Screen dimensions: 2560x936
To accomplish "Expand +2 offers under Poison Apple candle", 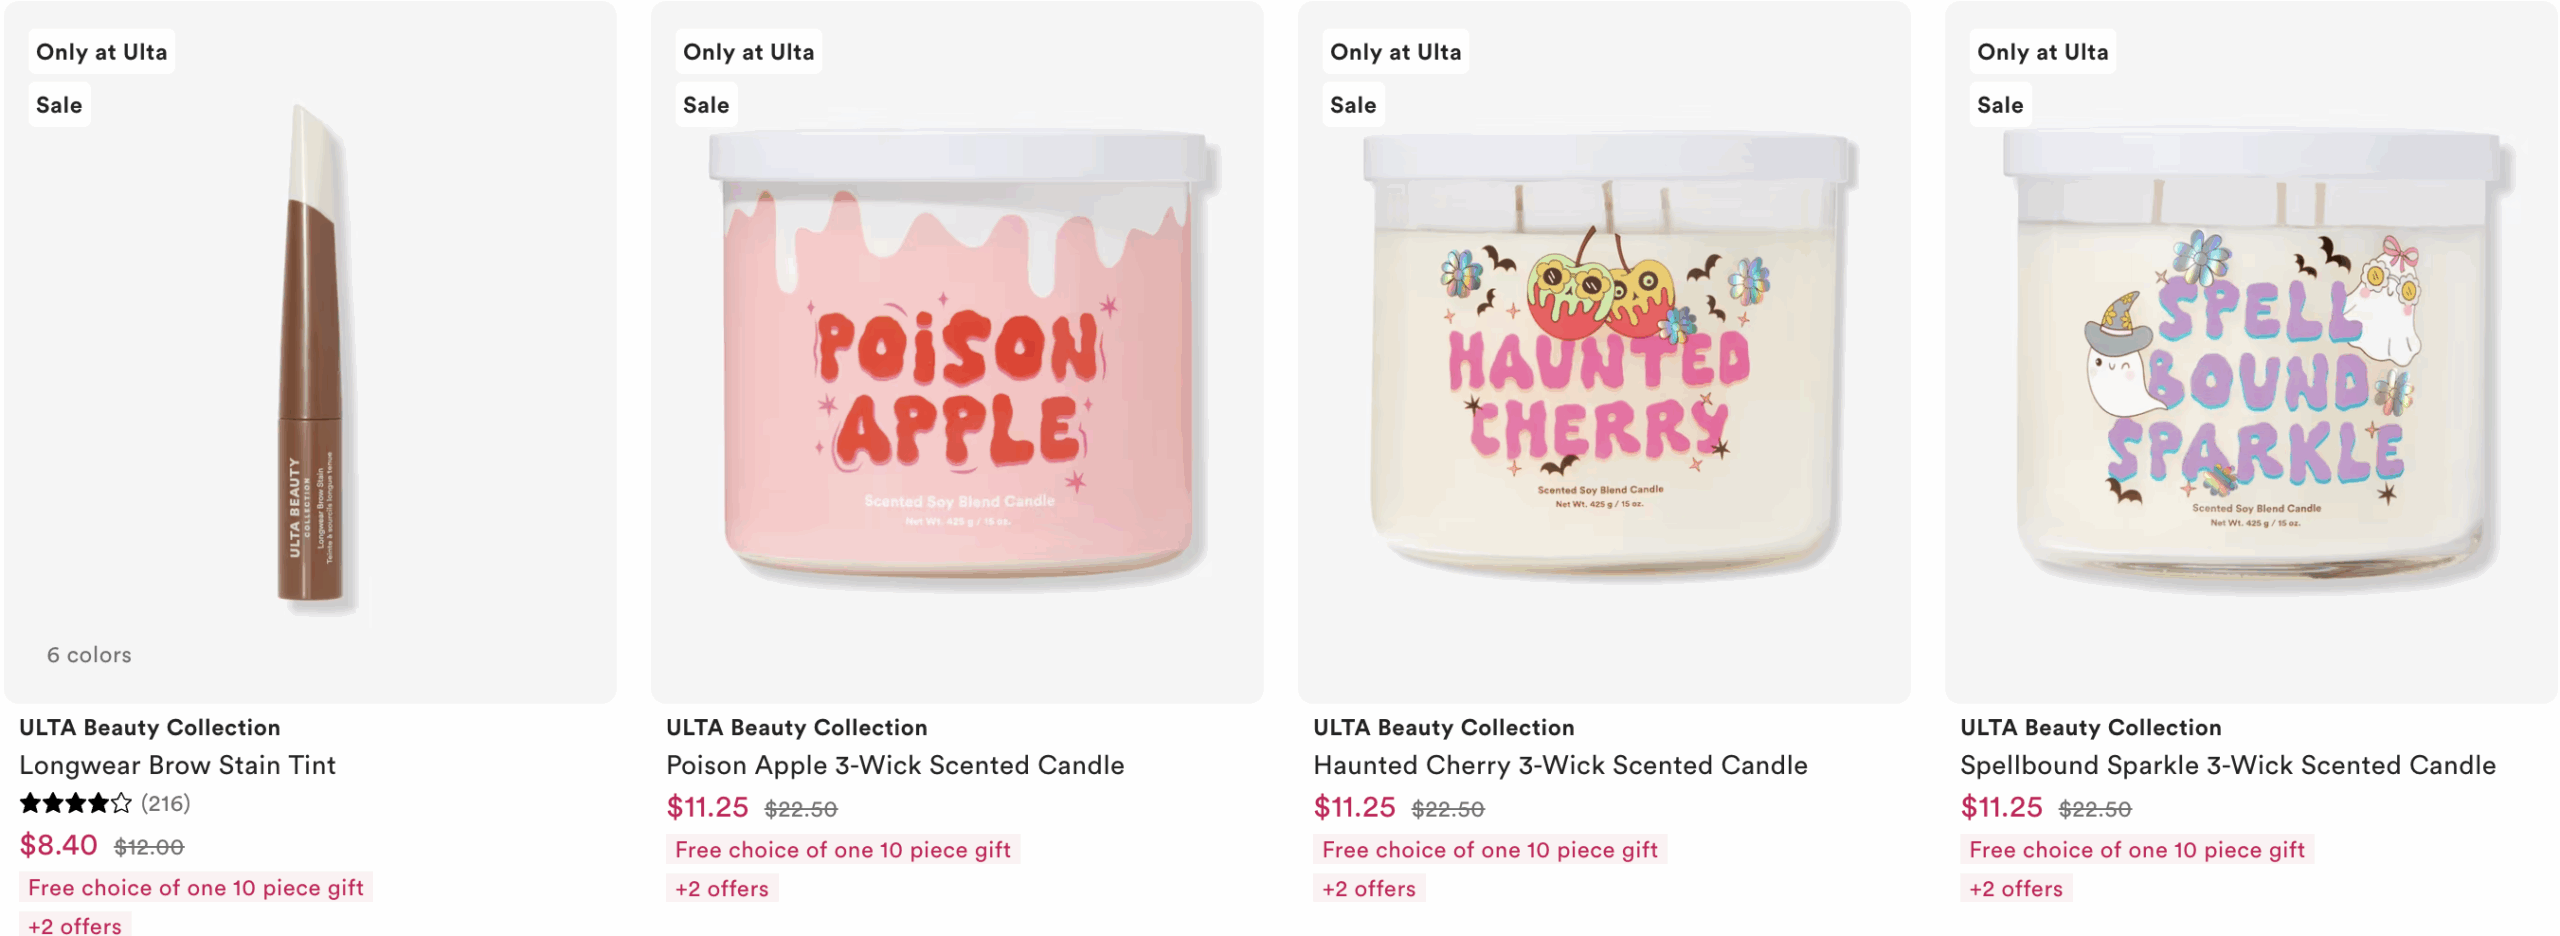I will 722,888.
